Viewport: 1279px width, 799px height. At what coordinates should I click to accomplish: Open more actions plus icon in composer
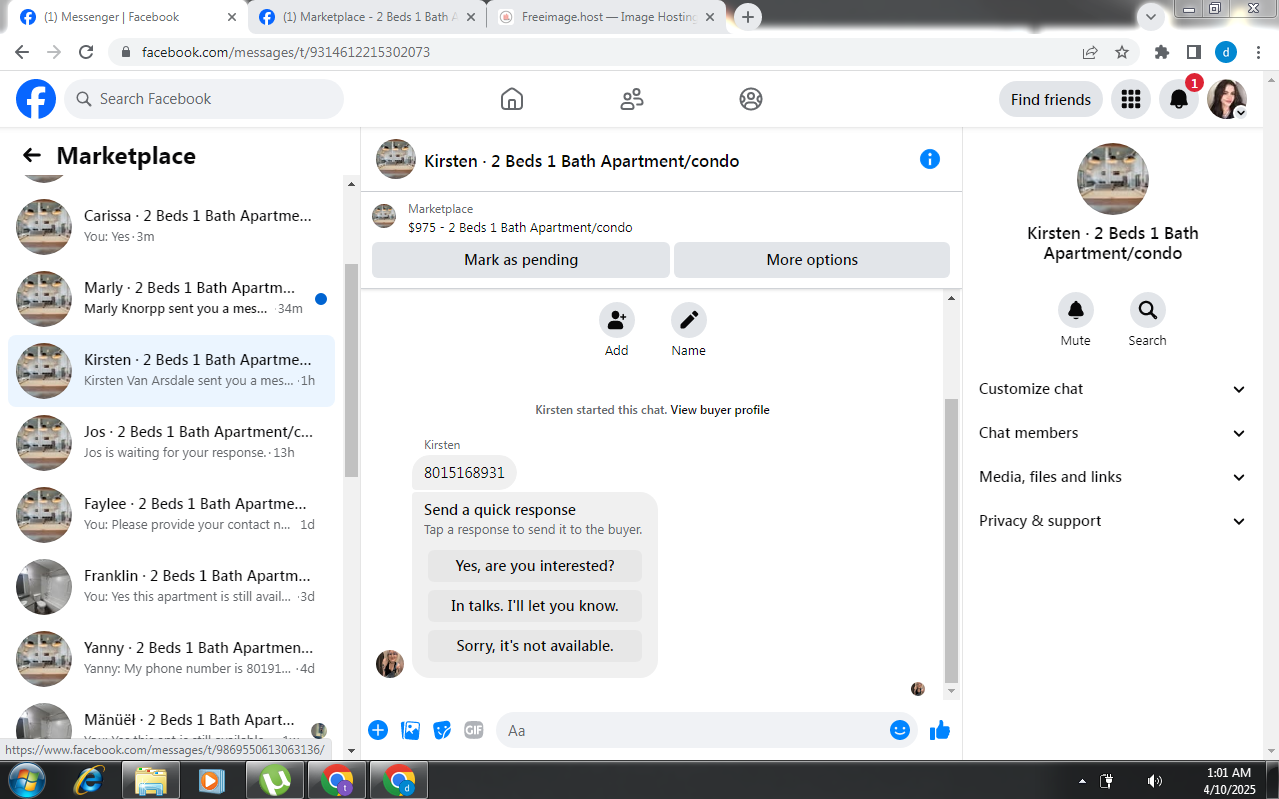click(378, 730)
